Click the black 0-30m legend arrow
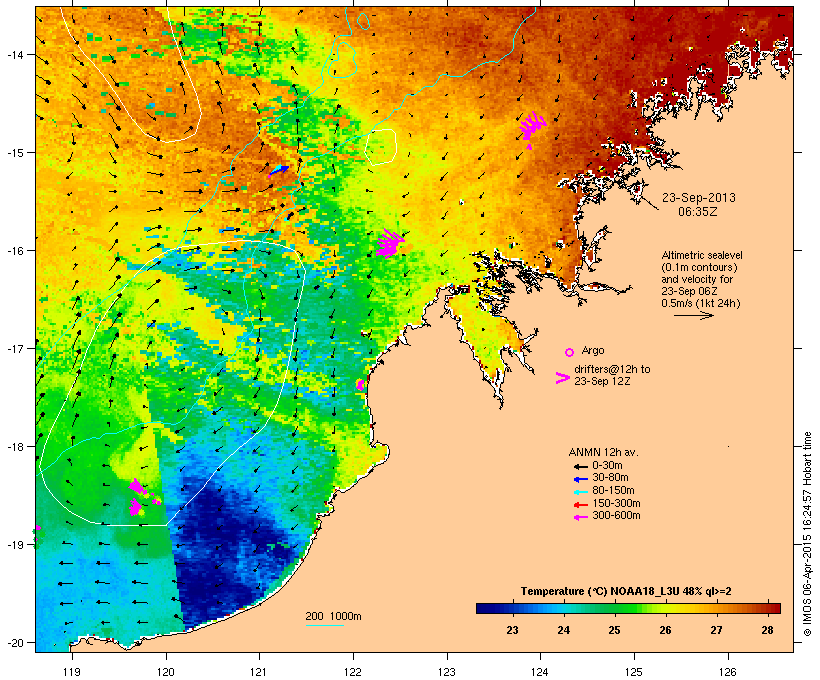Screen dimensions: 820x680 [x=580, y=466]
